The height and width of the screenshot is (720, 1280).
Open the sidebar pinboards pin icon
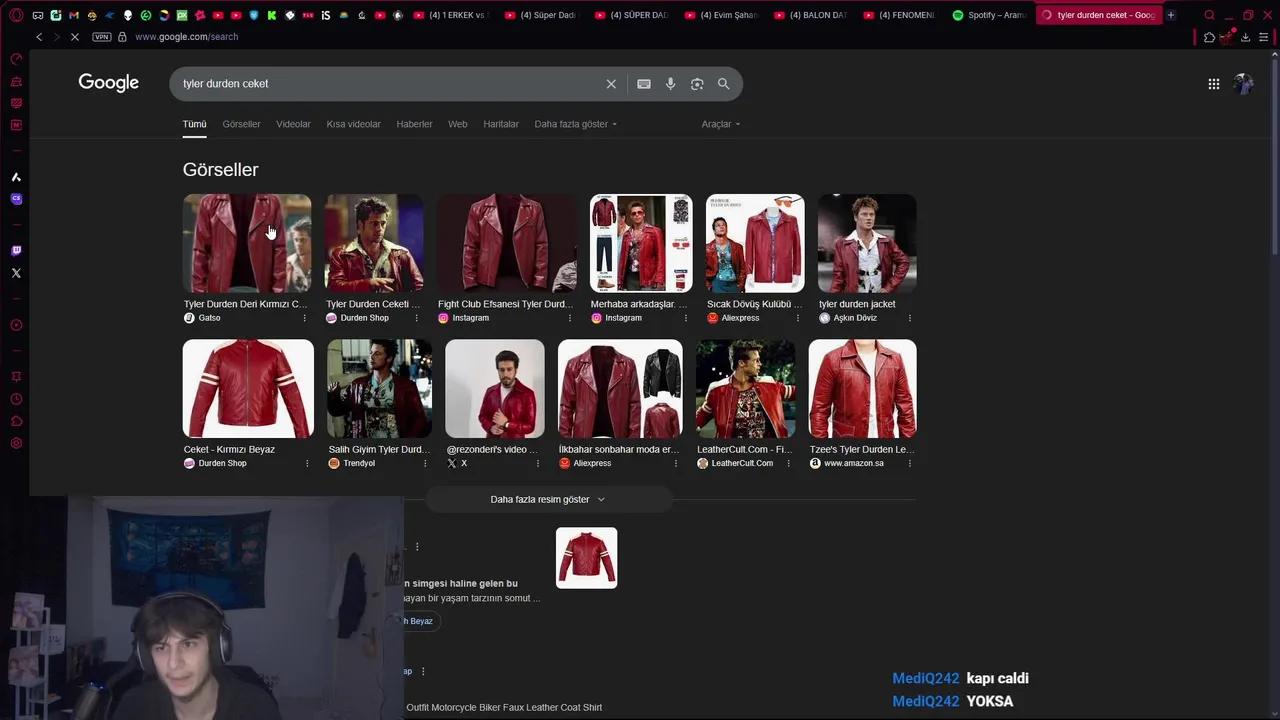16,377
